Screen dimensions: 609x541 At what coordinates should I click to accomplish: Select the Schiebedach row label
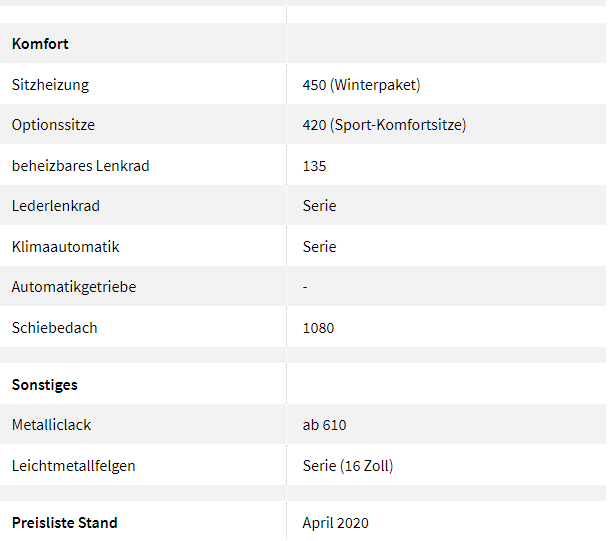[54, 328]
